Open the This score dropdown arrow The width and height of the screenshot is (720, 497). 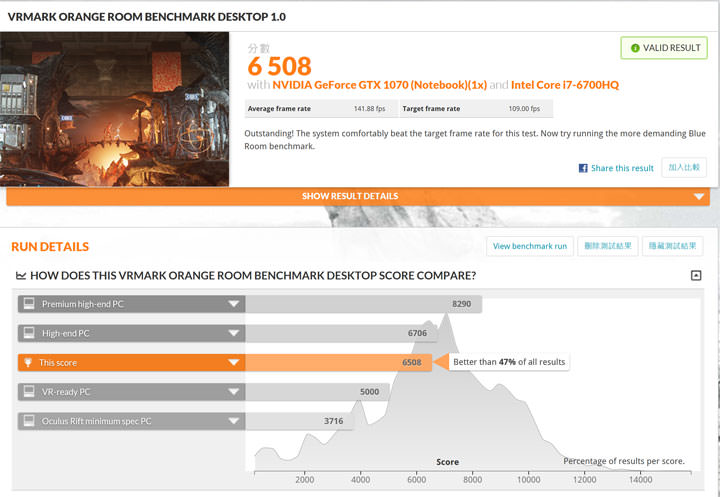tap(233, 363)
